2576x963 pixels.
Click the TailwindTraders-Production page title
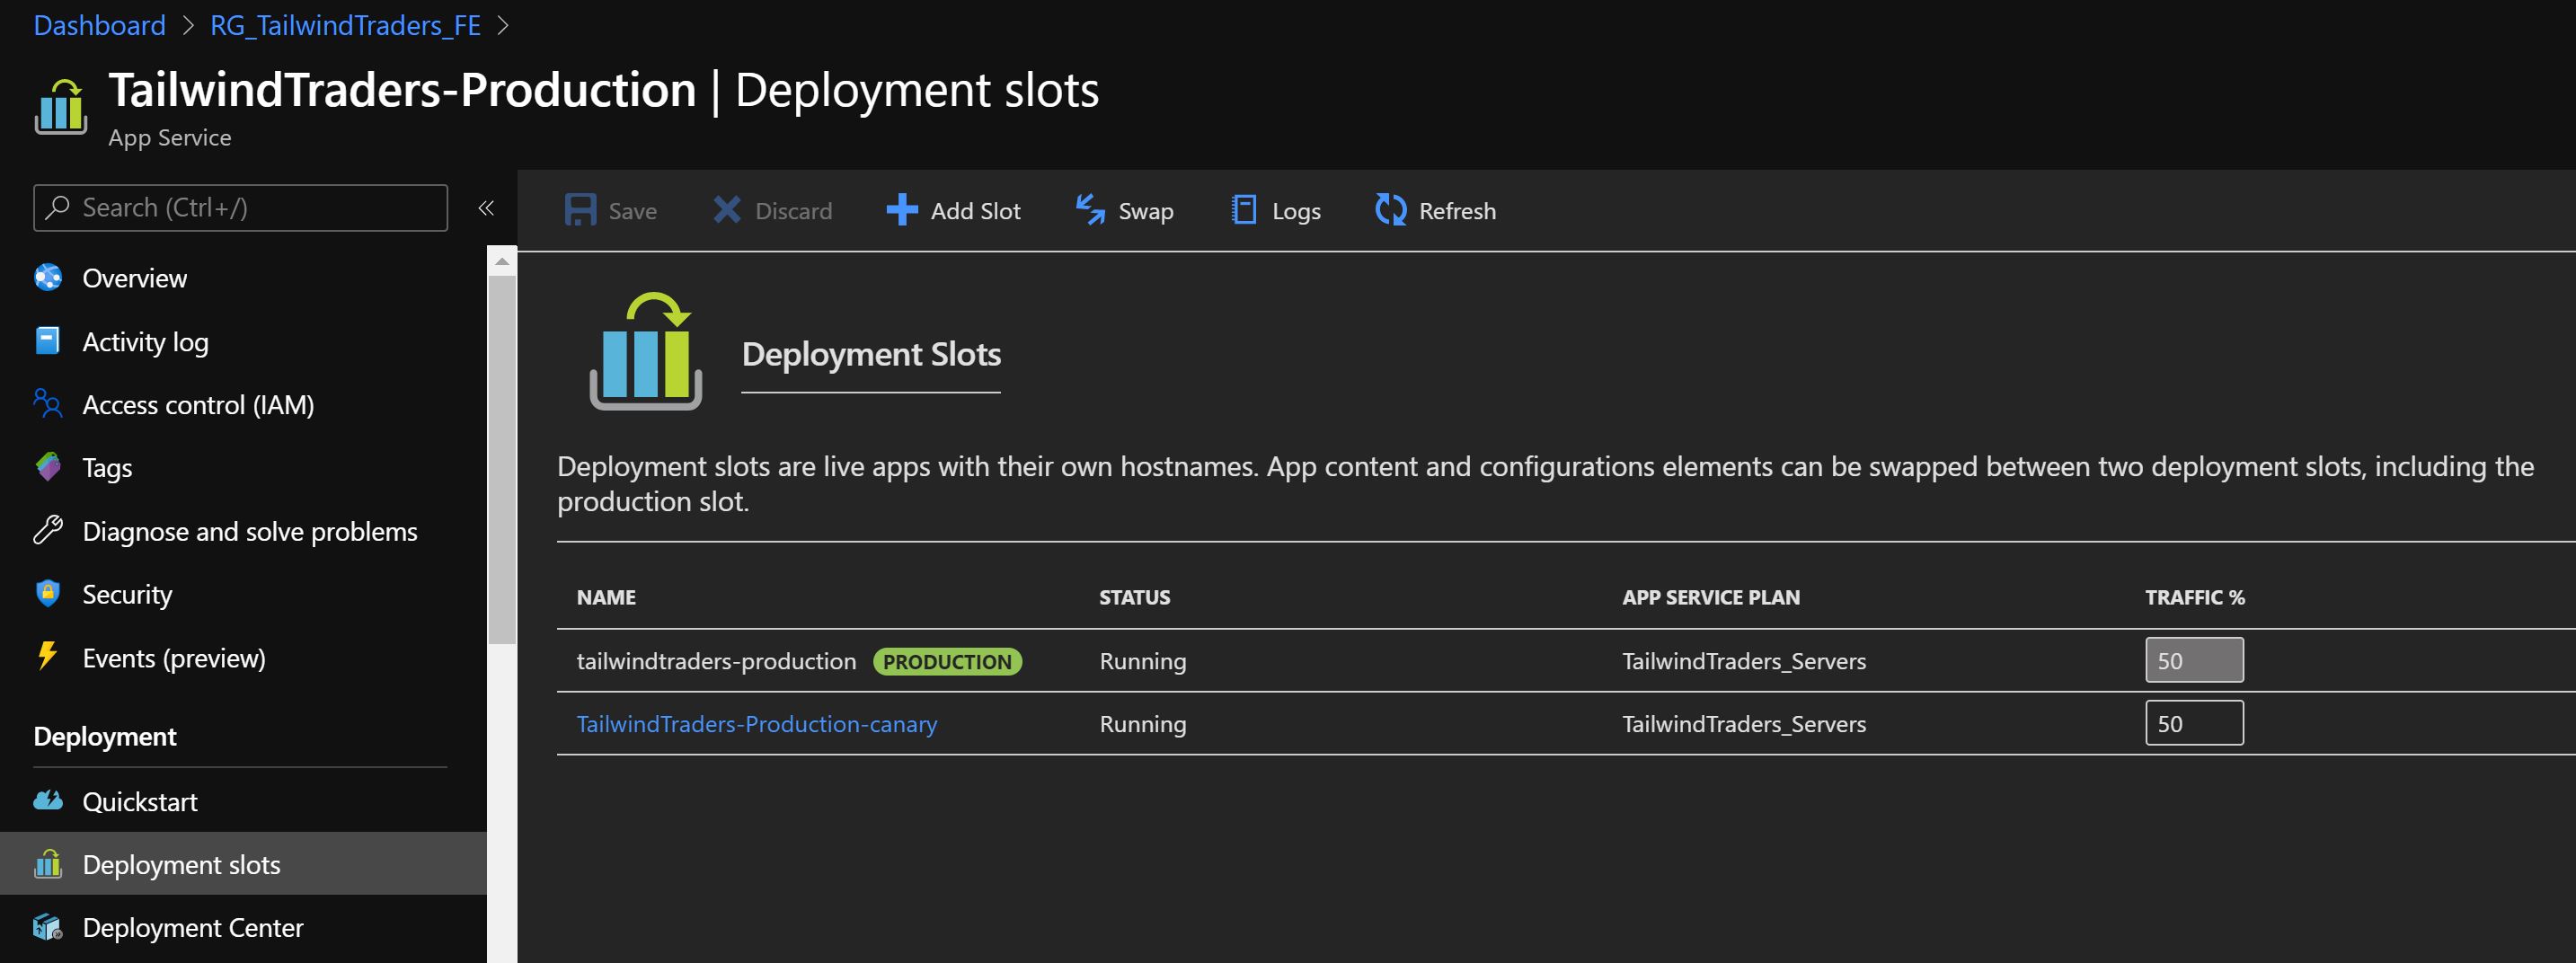click(x=402, y=89)
